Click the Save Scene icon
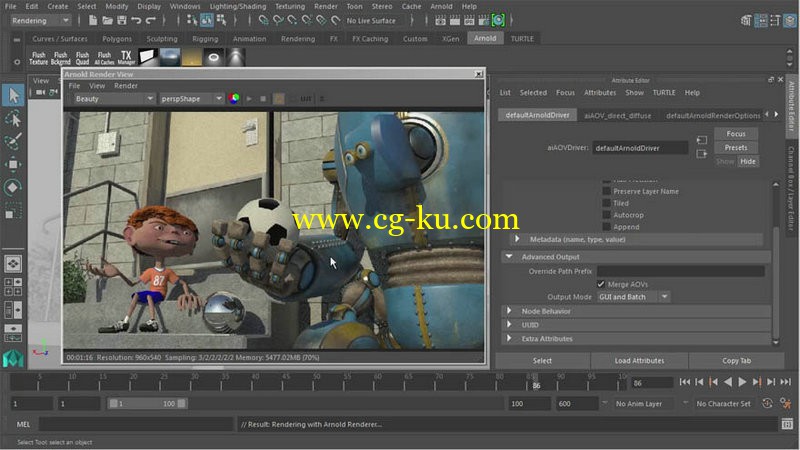This screenshot has height=450, width=800. tap(121, 20)
